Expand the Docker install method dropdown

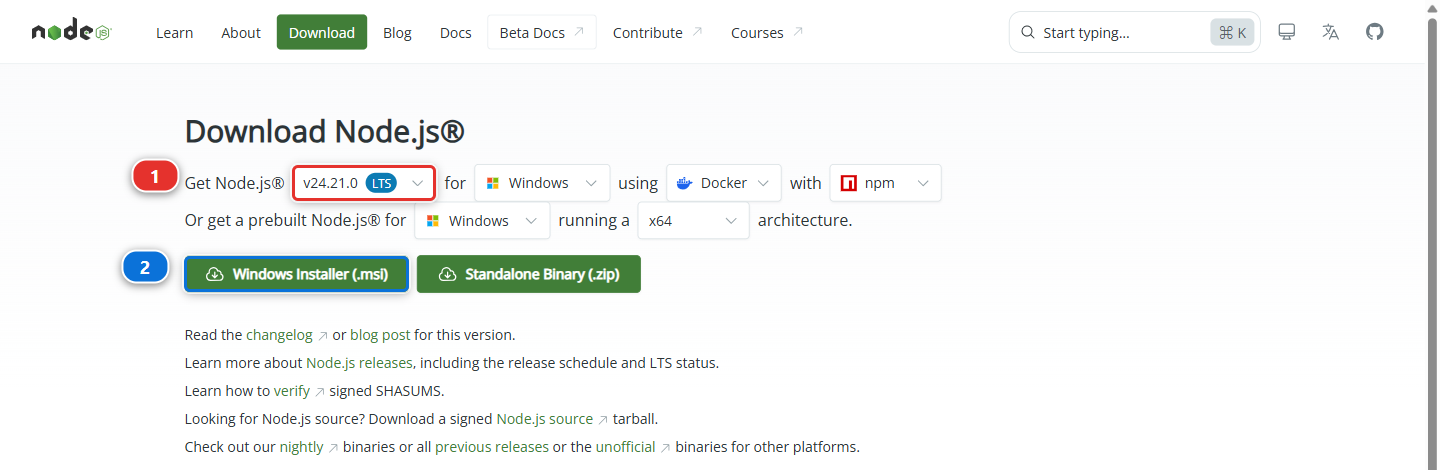[724, 183]
